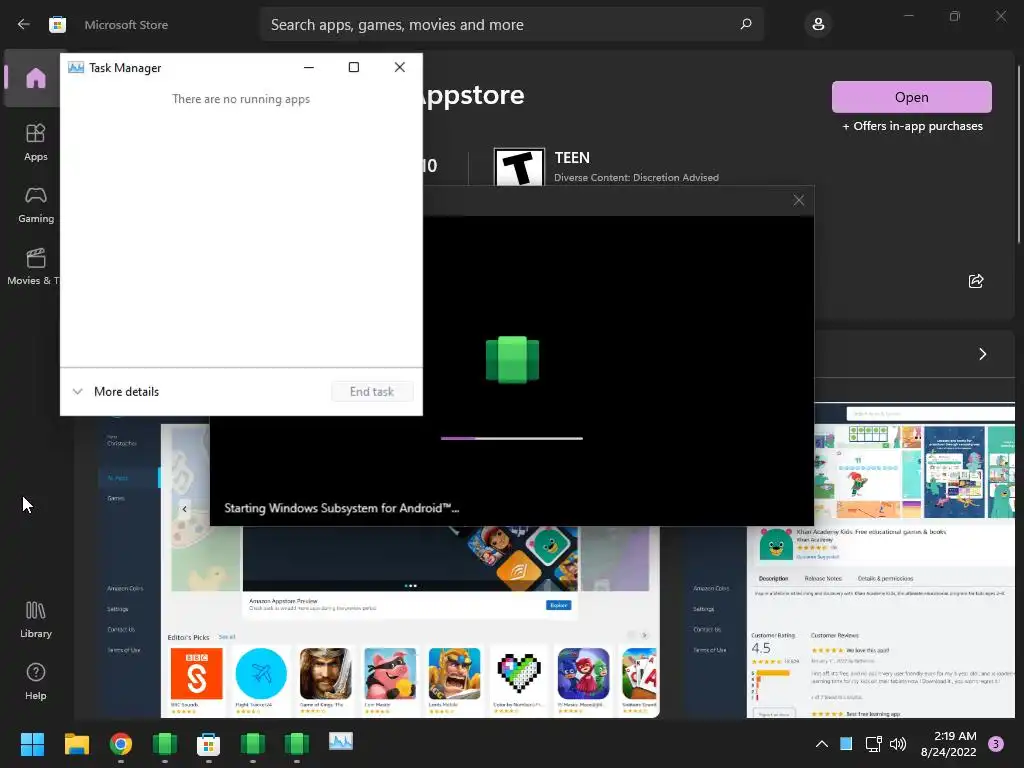Screen dimensions: 1024x768
Task: Click End task in Task Manager
Action: [x=372, y=392]
